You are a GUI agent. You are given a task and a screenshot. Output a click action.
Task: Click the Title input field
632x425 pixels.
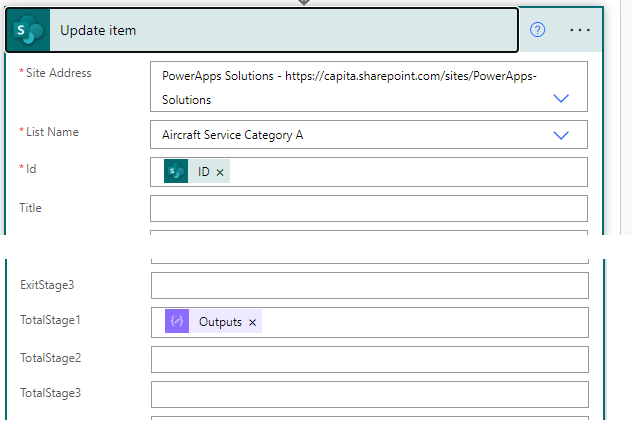pyautogui.click(x=368, y=208)
